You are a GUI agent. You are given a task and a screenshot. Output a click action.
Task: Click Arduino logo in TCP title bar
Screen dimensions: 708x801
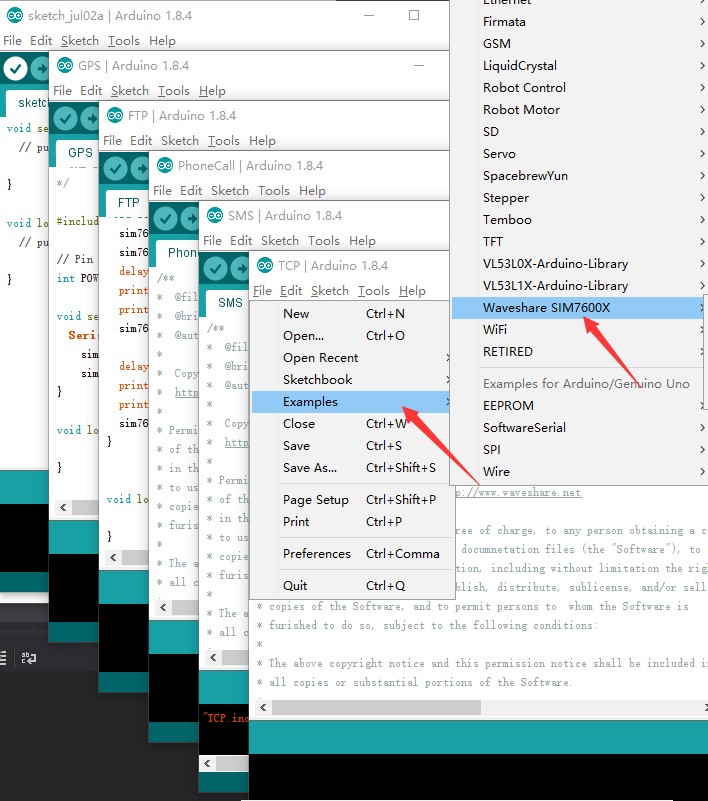[265, 266]
